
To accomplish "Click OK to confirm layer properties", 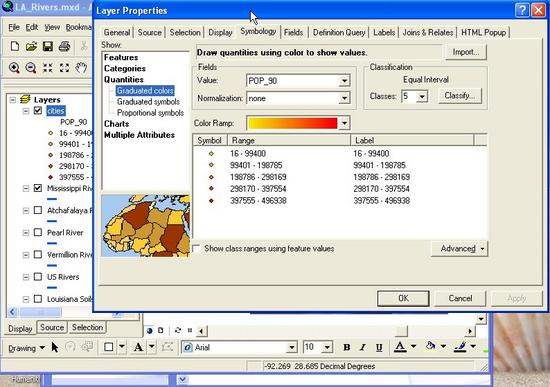I will point(403,298).
